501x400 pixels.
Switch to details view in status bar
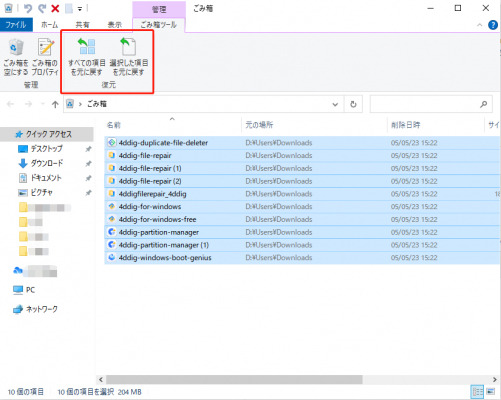[477, 391]
